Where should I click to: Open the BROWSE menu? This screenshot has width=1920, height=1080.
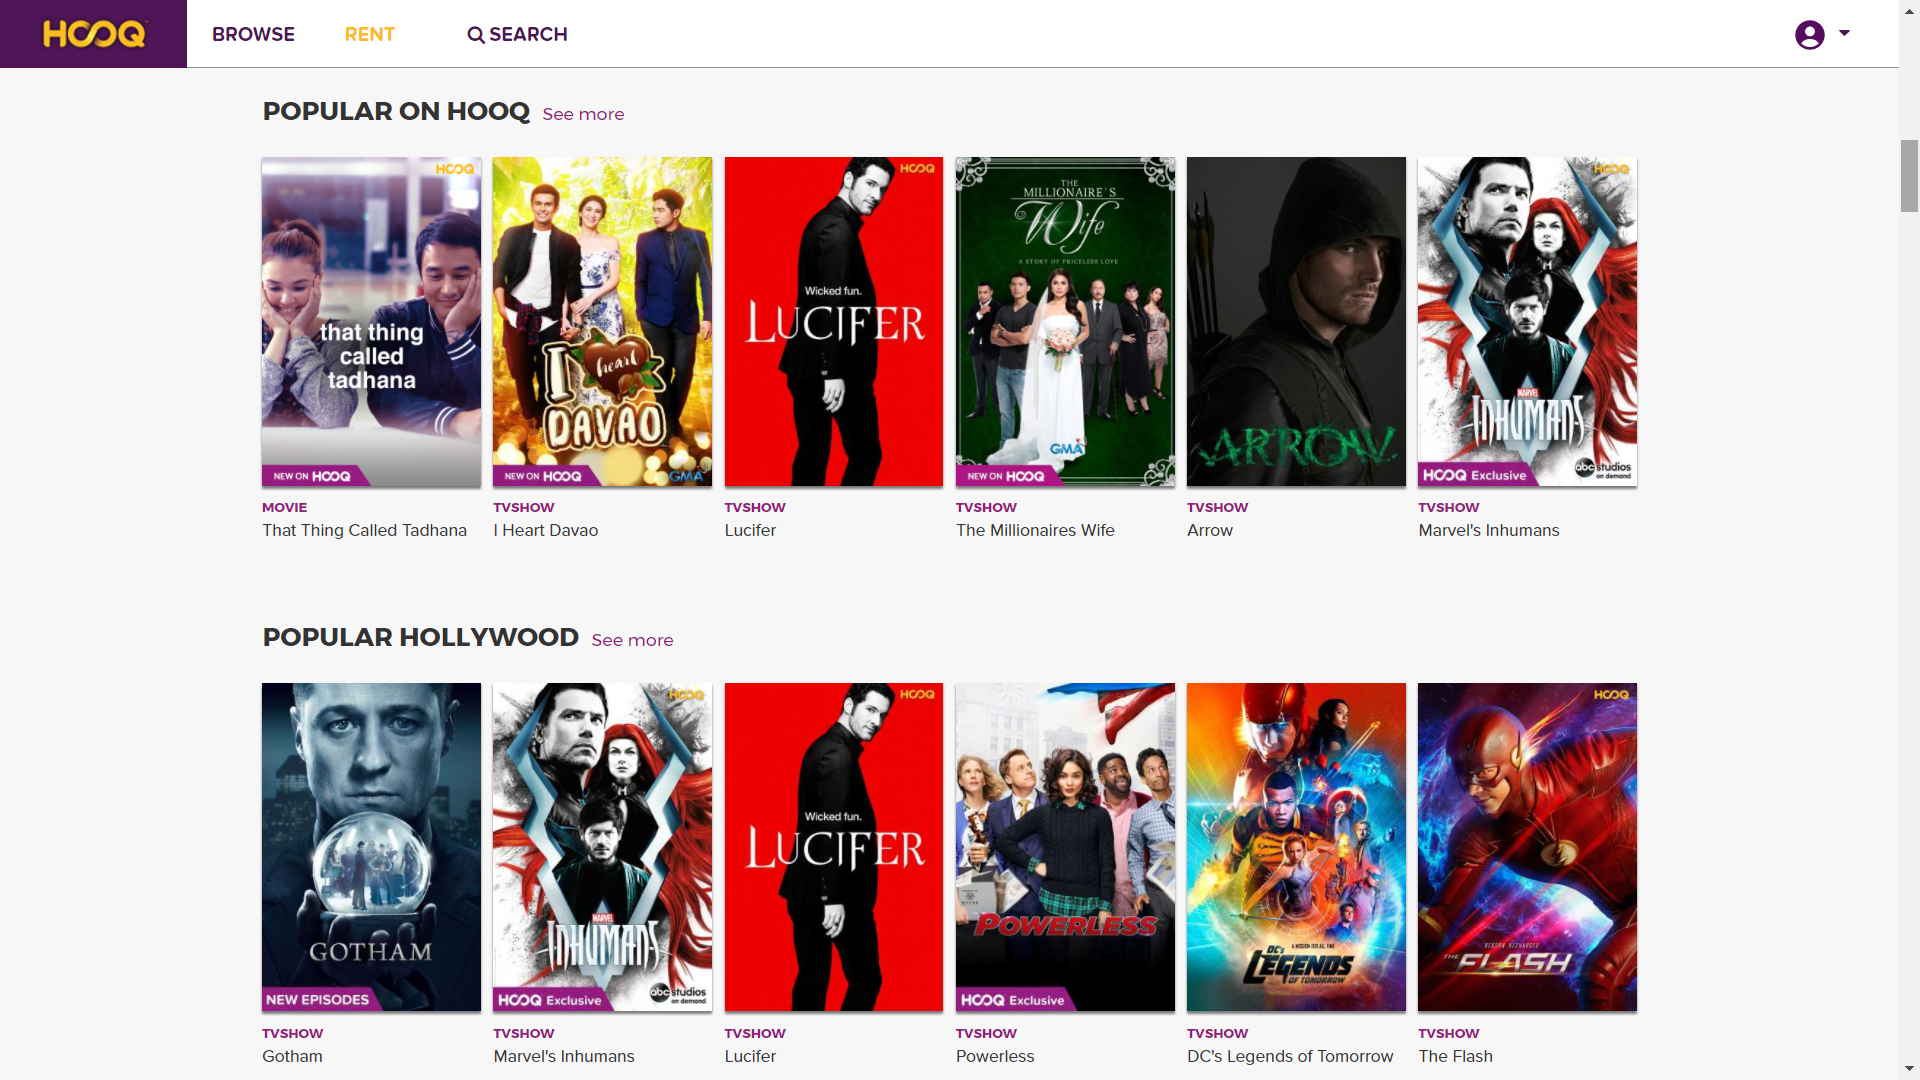pos(253,33)
